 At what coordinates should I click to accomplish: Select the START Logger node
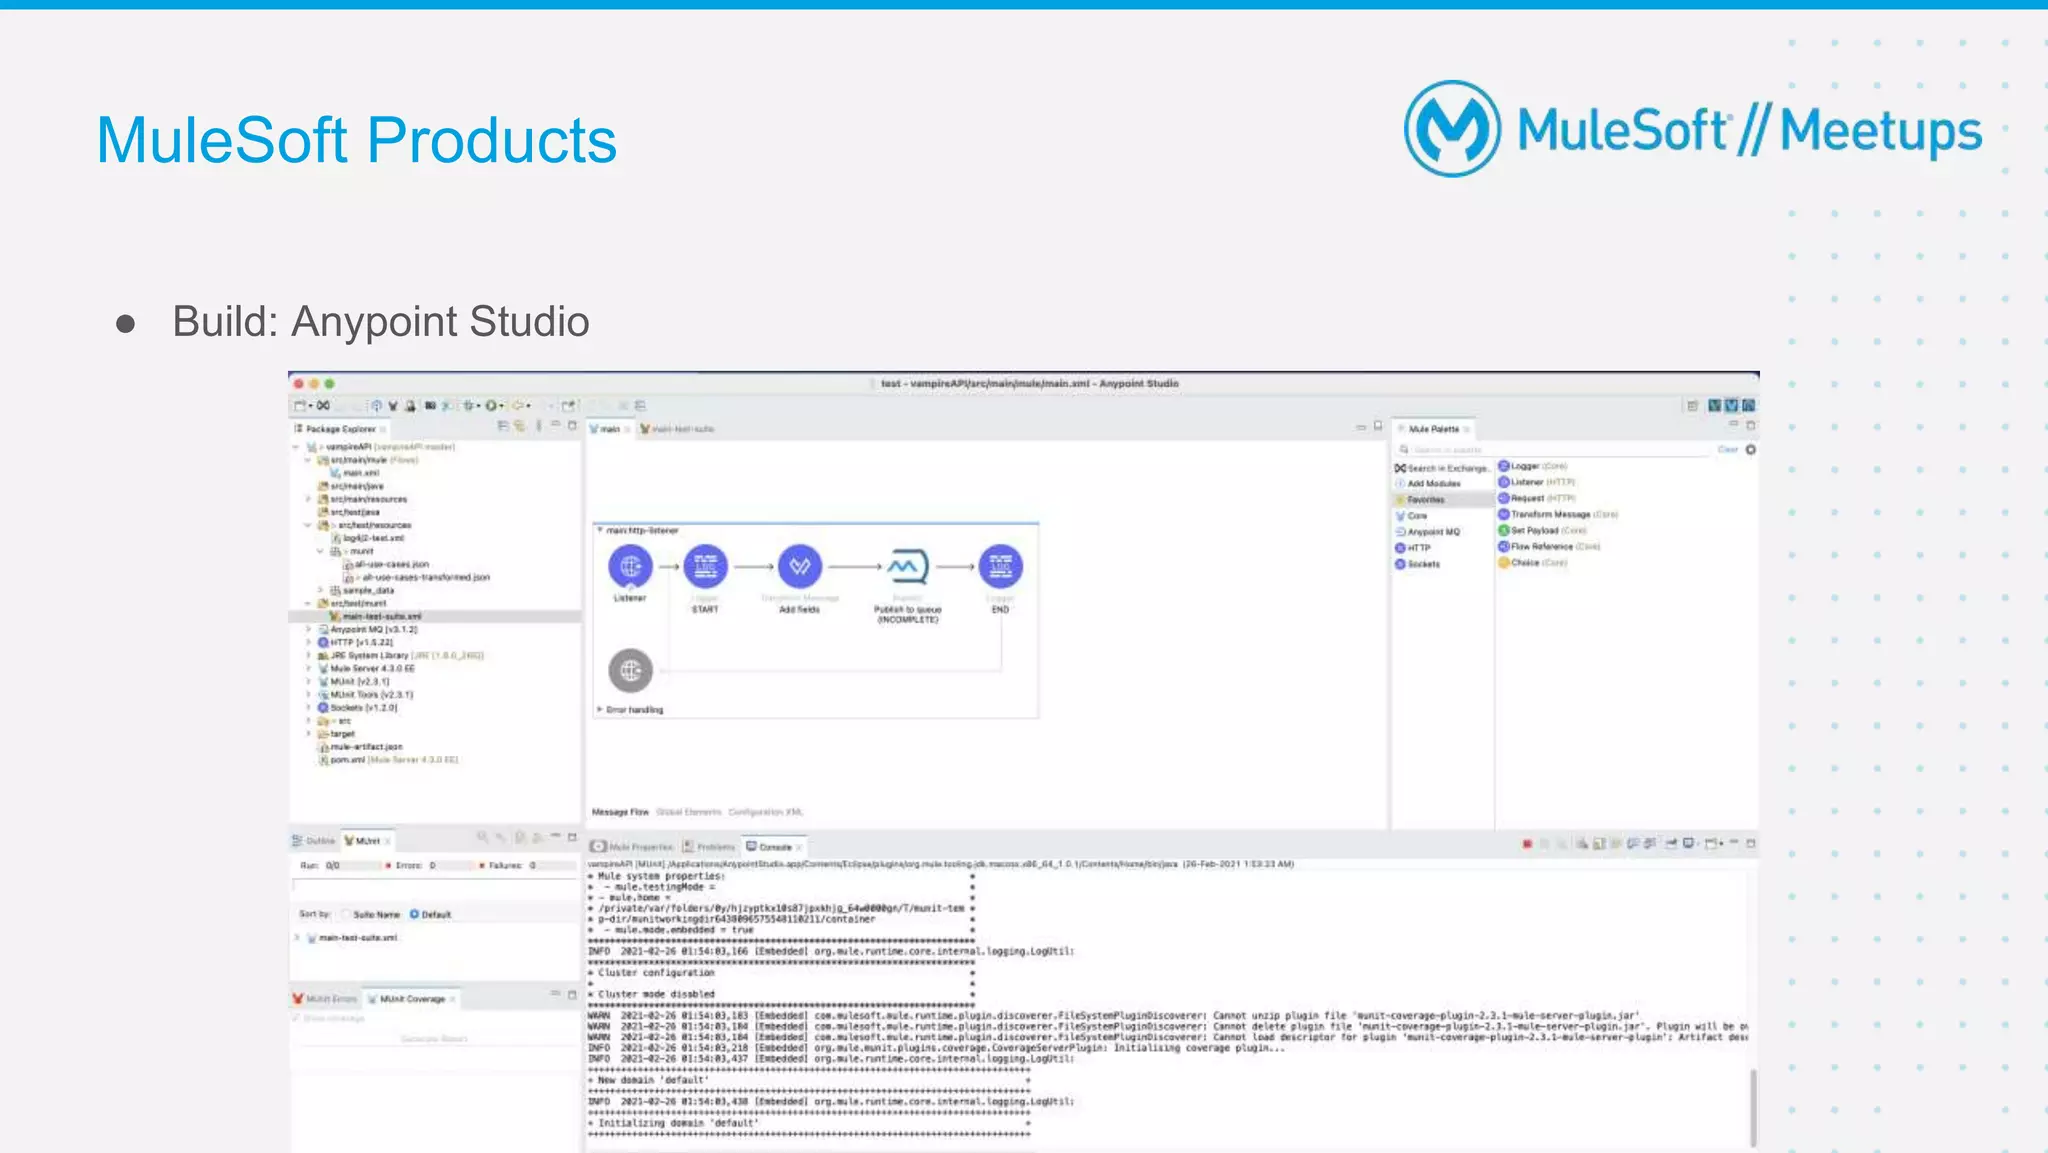705,567
